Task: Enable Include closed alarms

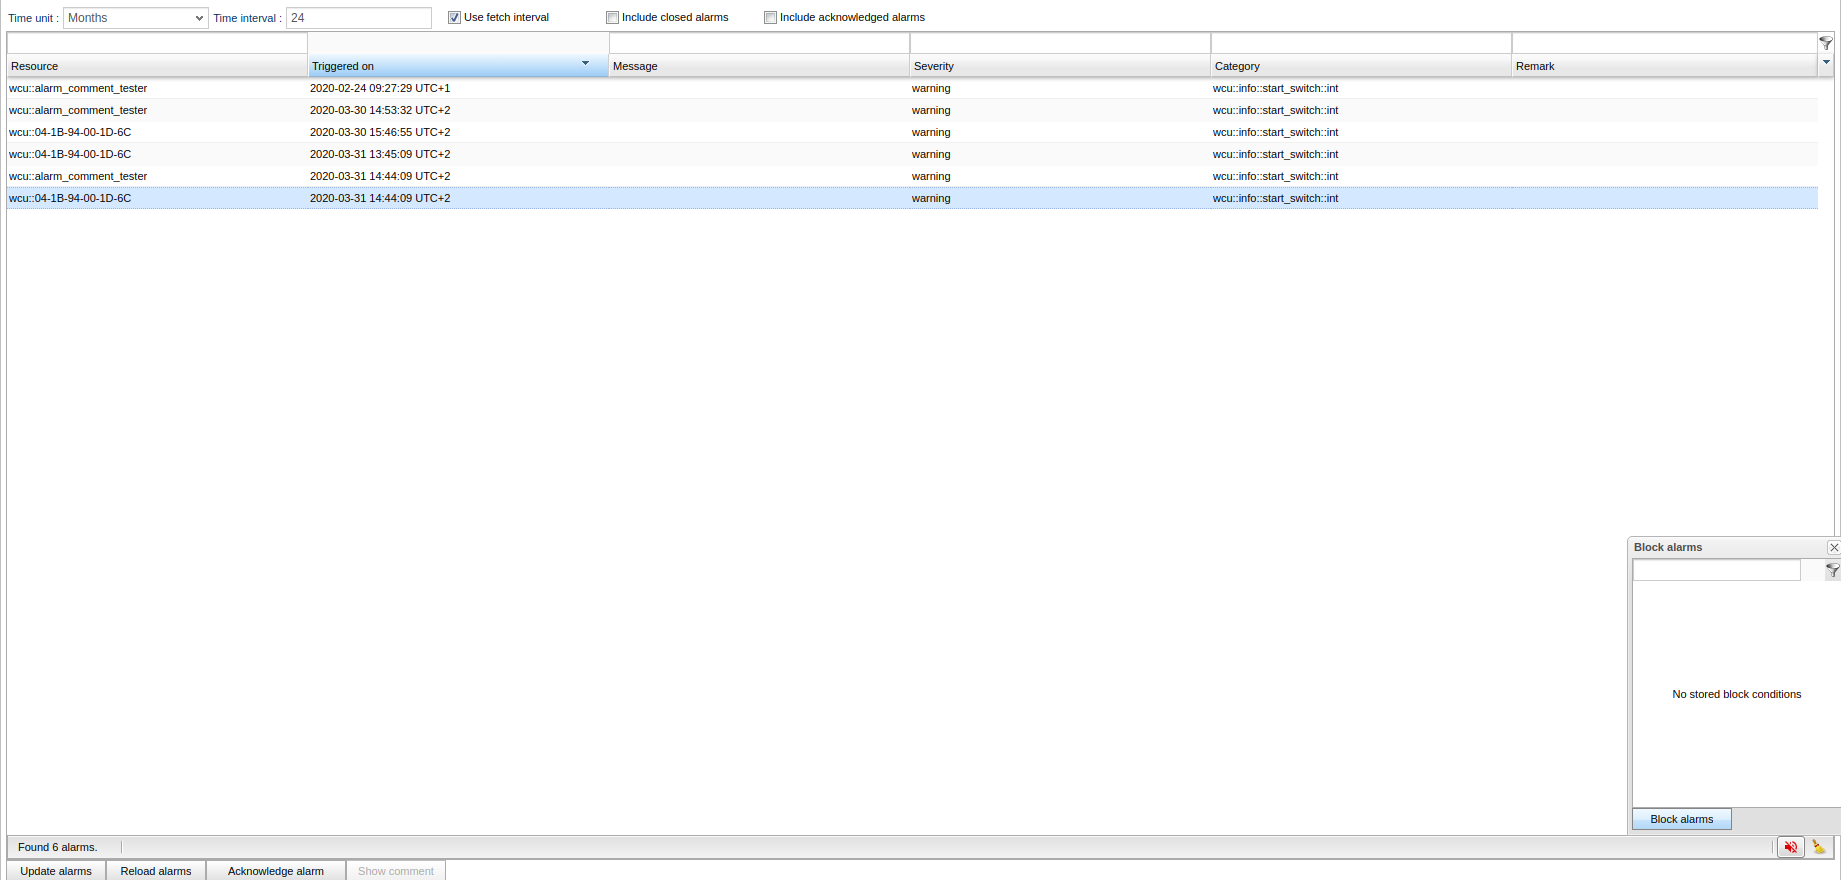Action: 613,18
